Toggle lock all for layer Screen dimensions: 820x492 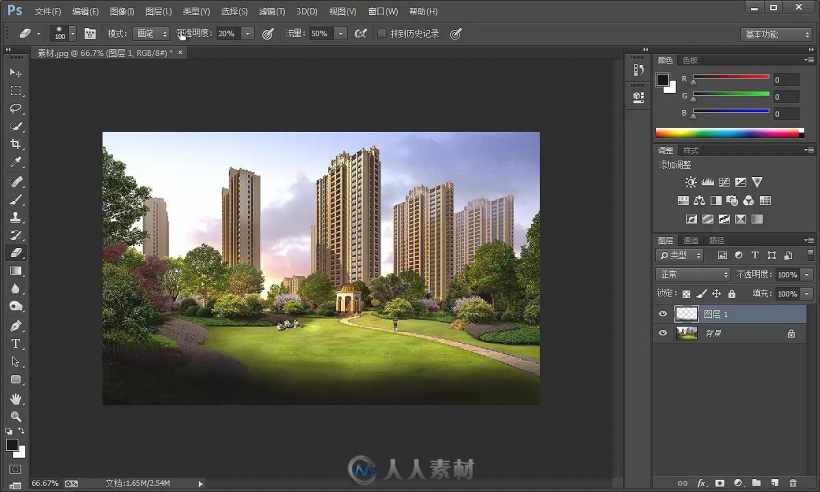732,294
